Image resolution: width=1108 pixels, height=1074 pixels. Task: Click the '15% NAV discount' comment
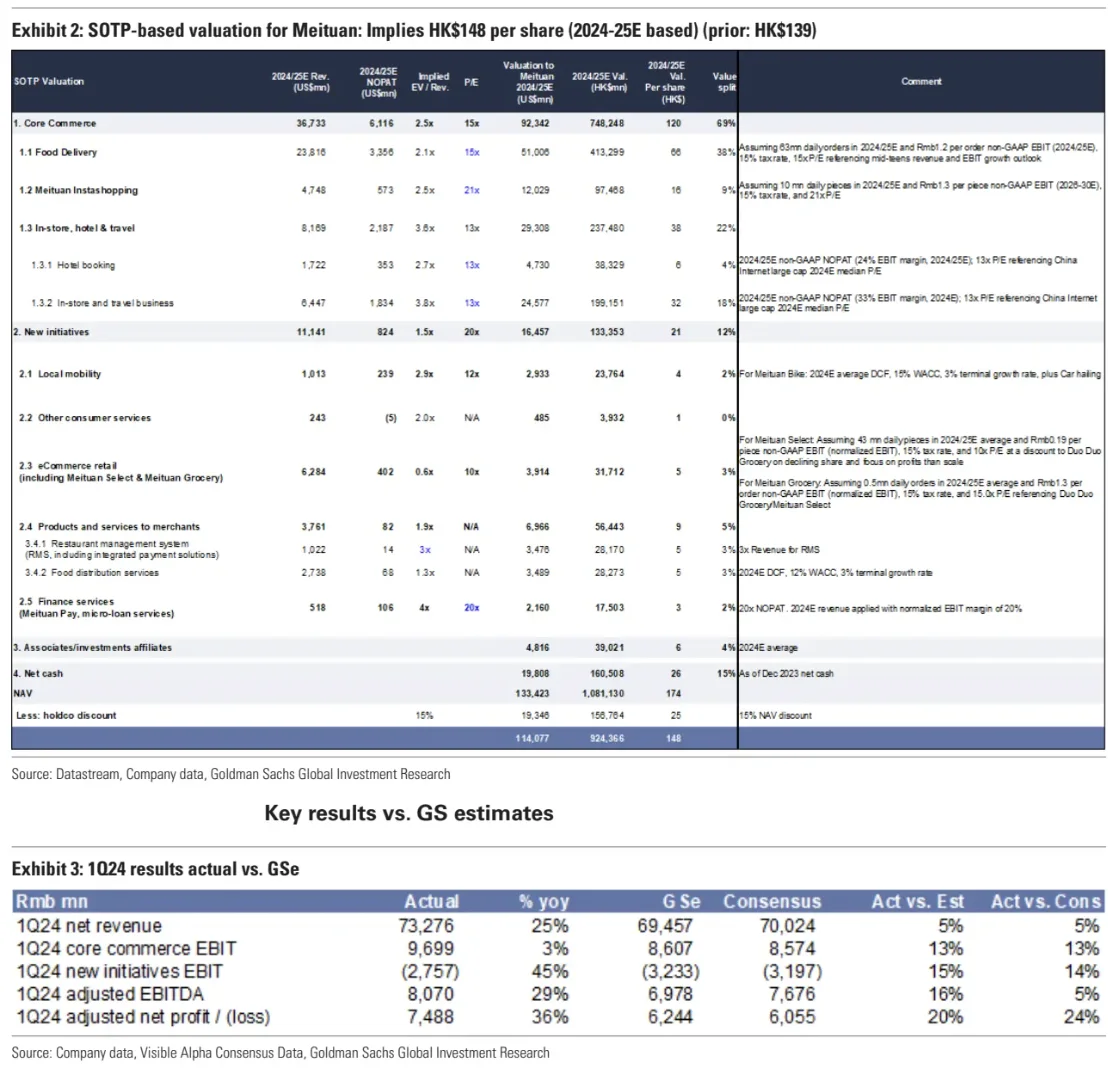coord(775,715)
